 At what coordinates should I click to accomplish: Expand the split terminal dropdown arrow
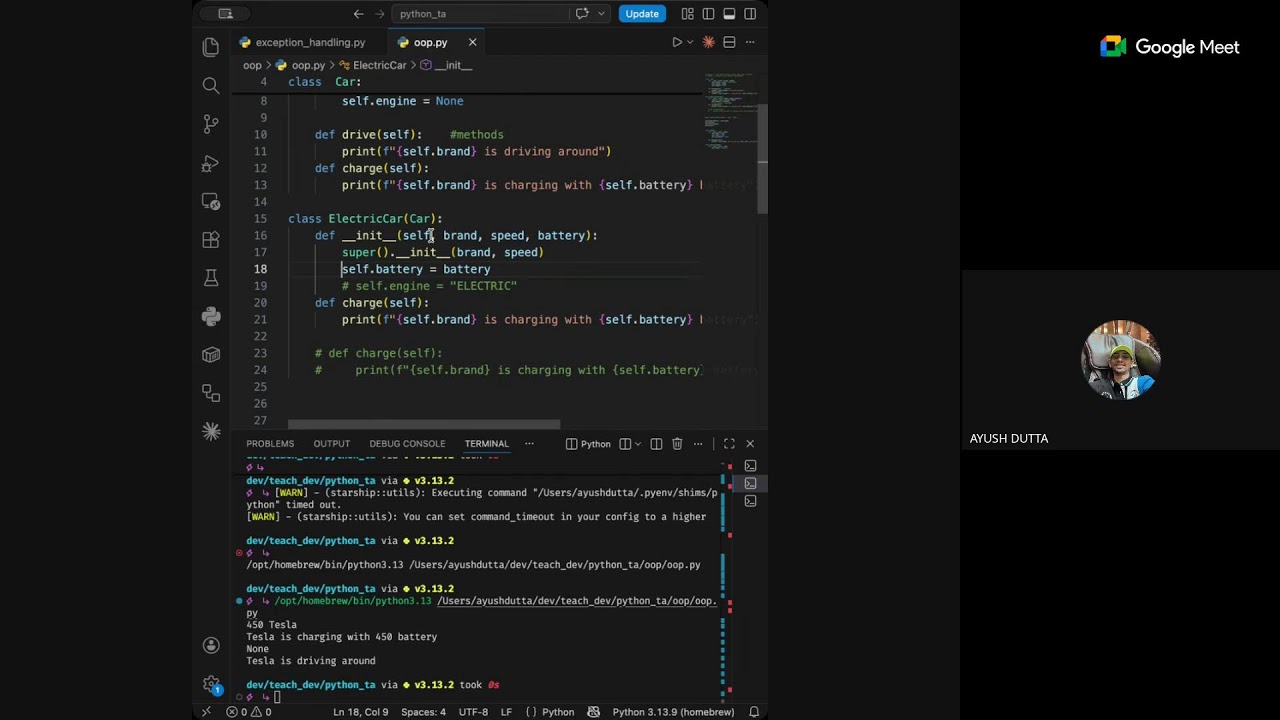(640, 444)
